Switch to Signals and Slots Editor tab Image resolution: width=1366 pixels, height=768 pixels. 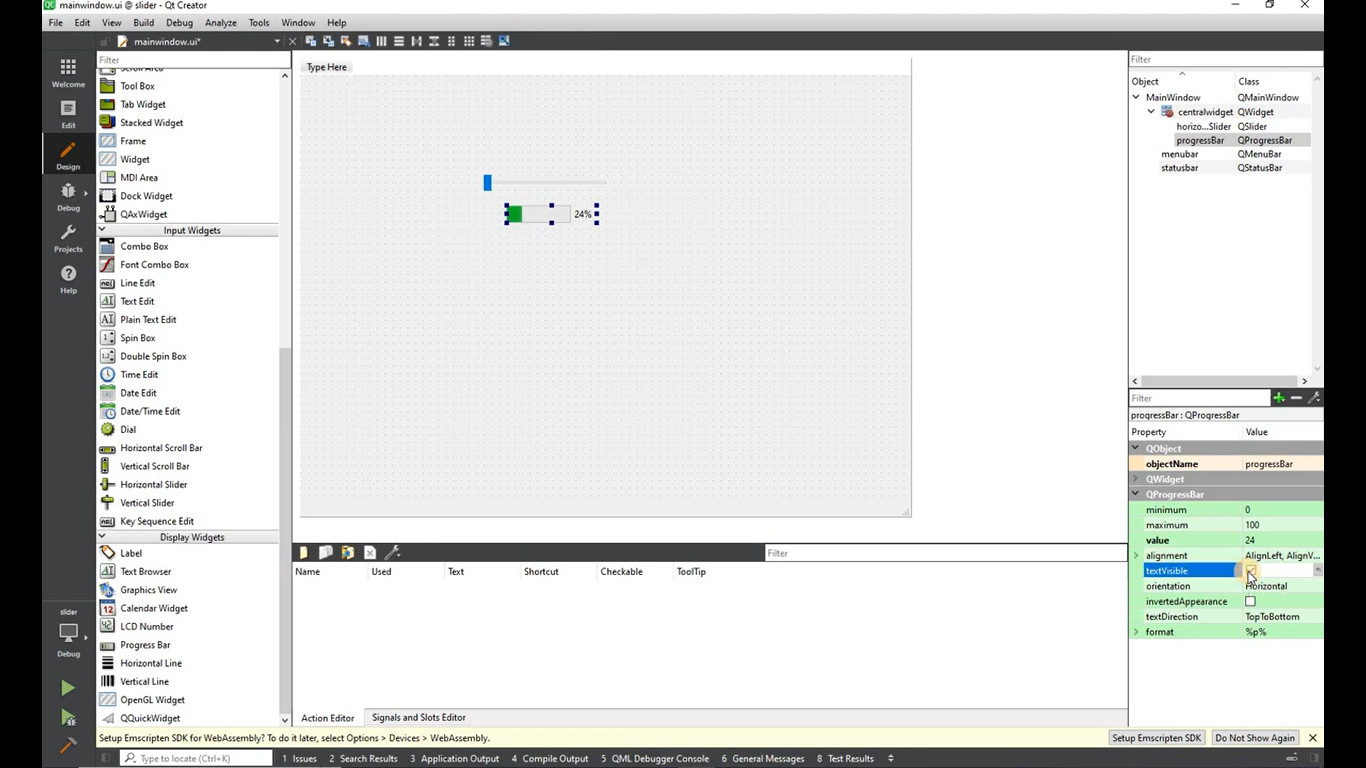418,717
